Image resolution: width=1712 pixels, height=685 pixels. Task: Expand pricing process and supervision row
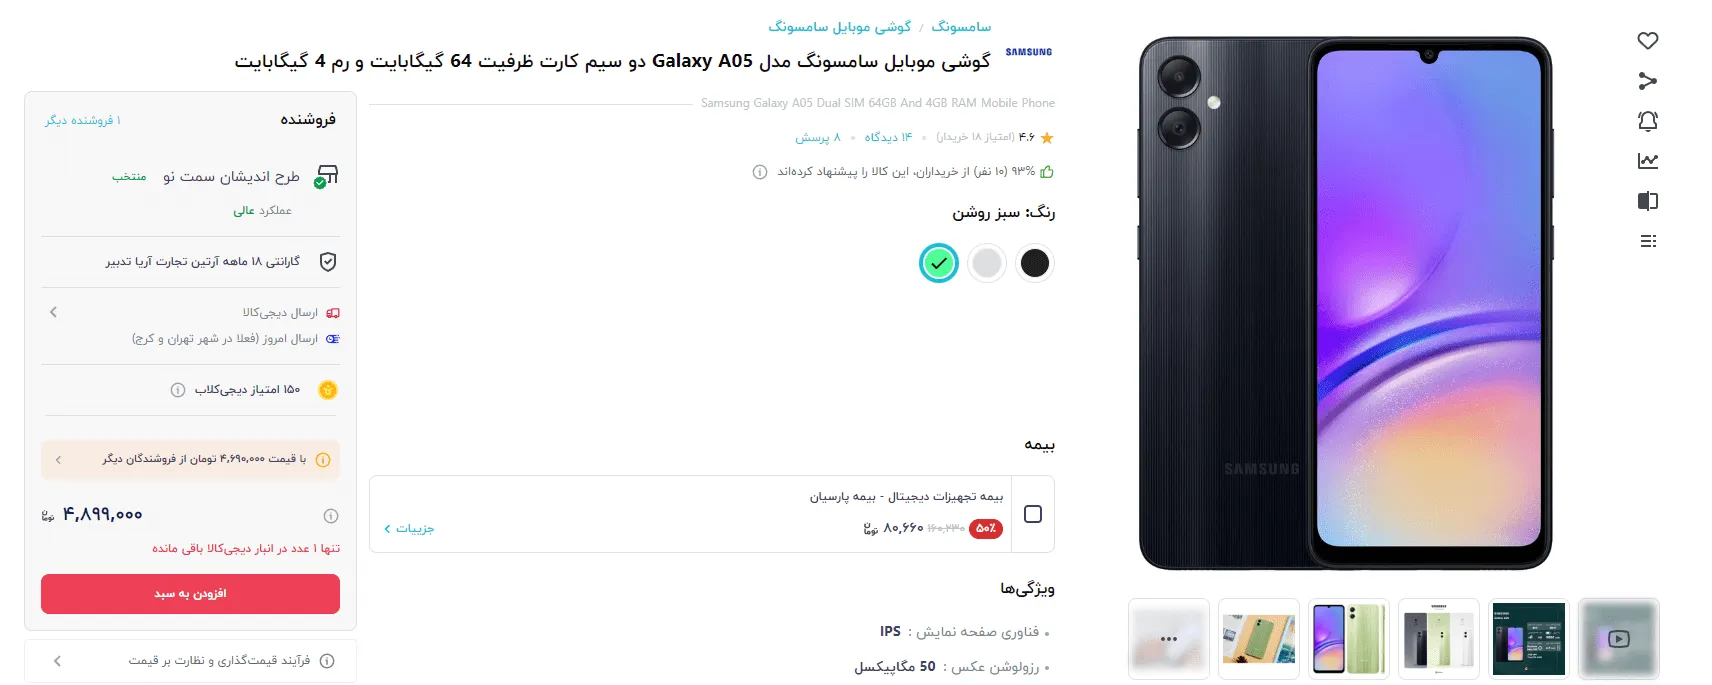(x=190, y=661)
